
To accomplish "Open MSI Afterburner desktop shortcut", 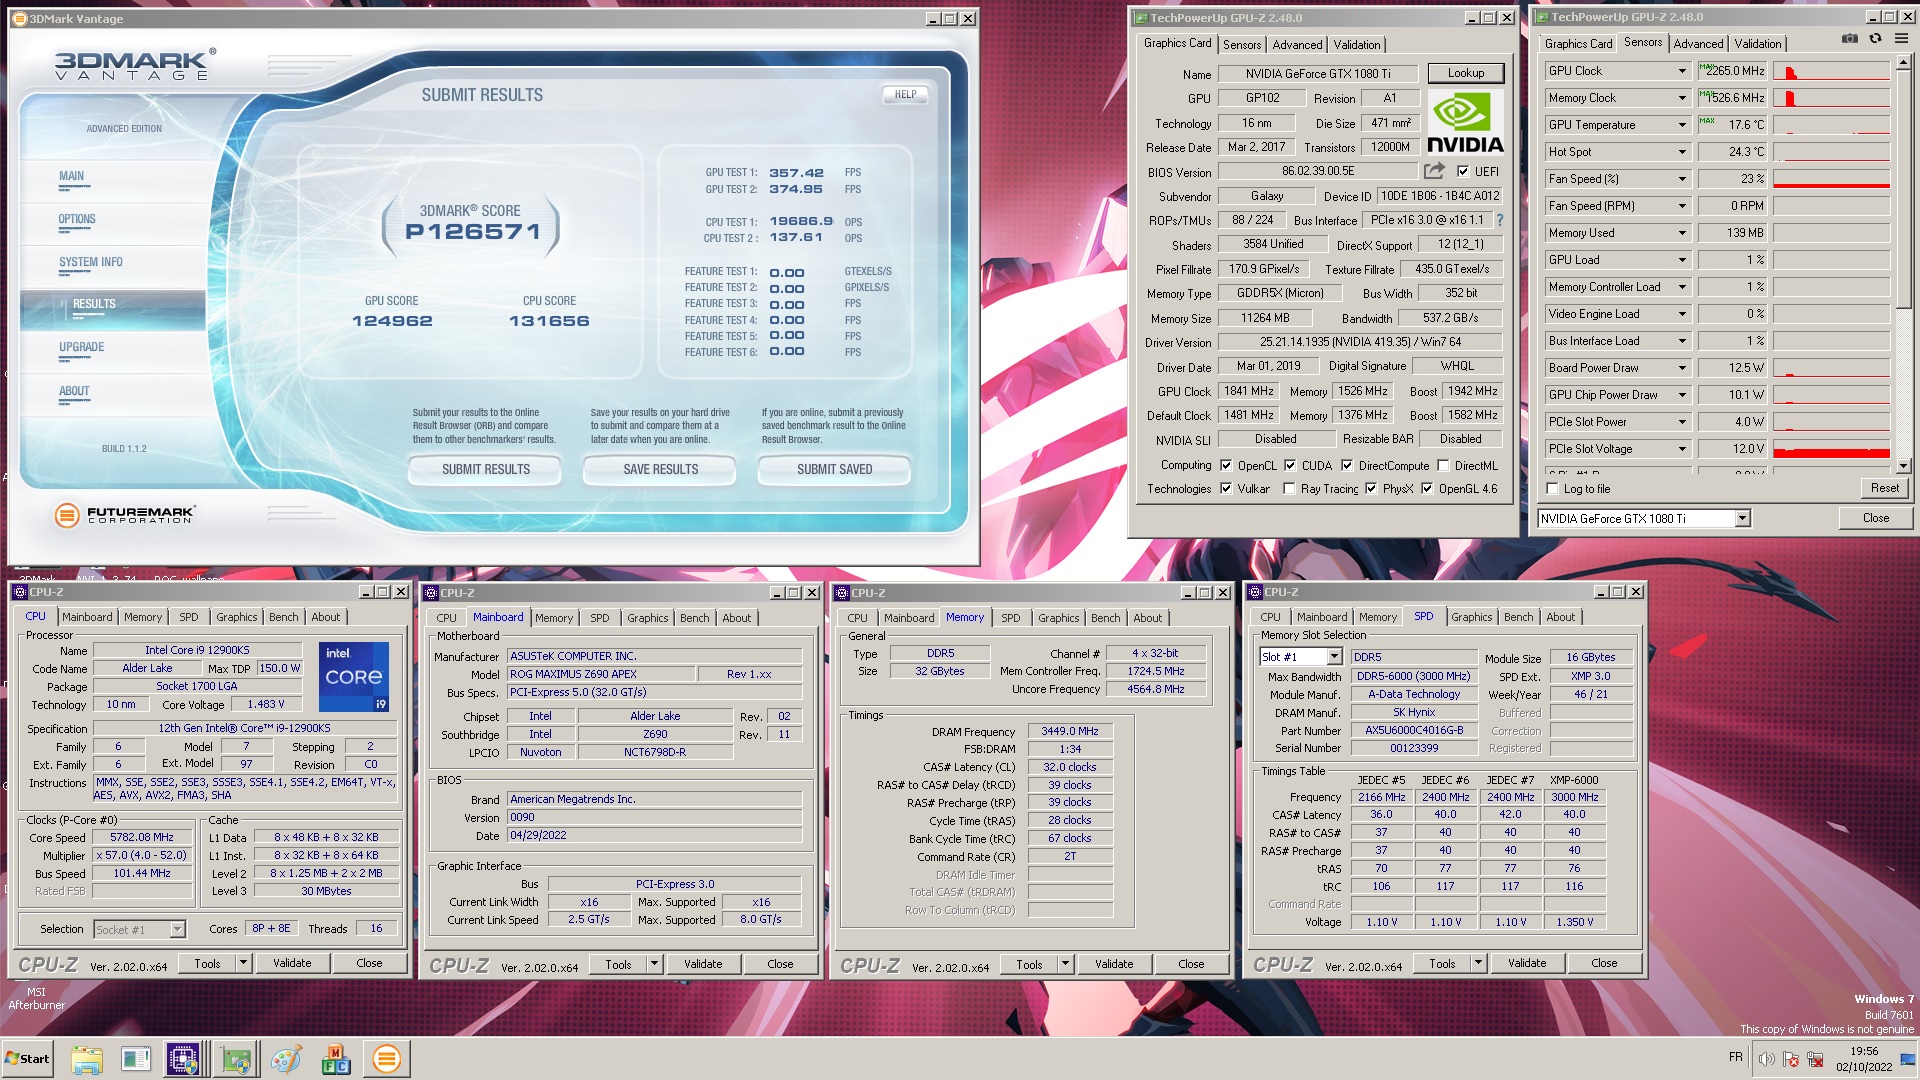I will (x=36, y=998).
